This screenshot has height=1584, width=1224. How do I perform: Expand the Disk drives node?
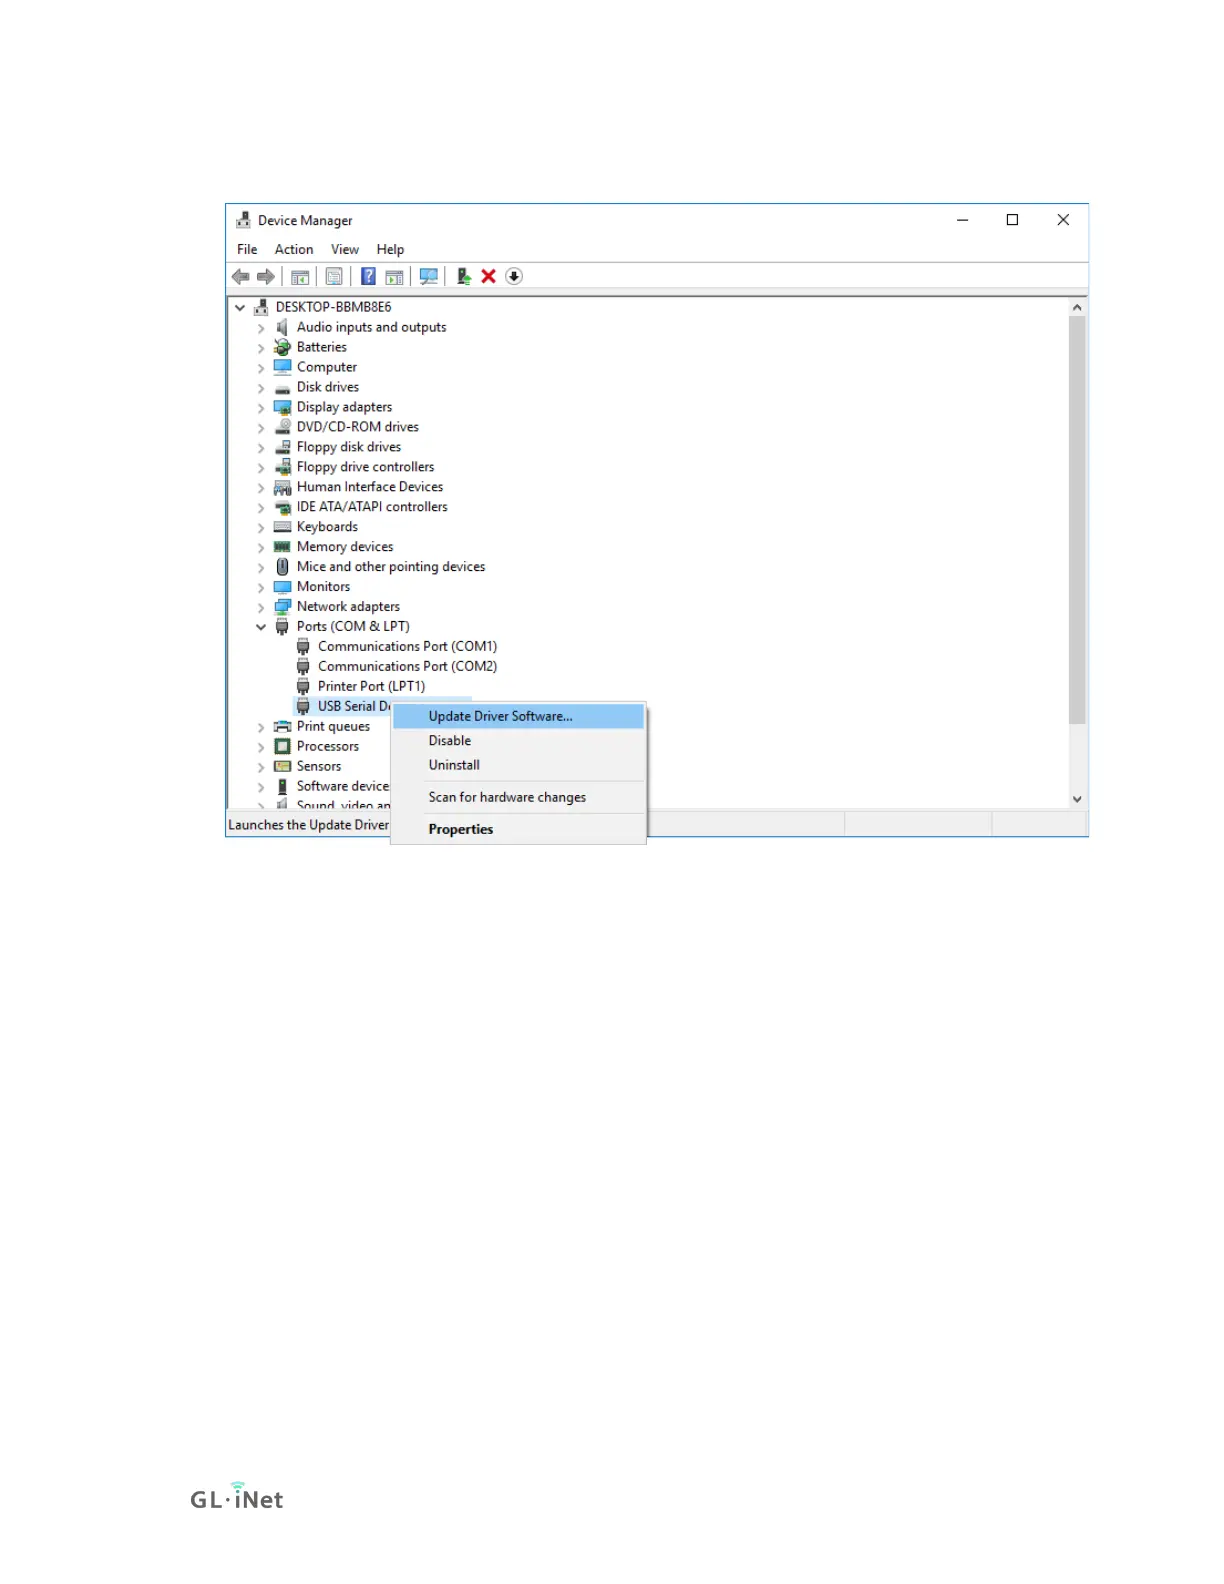click(x=261, y=388)
